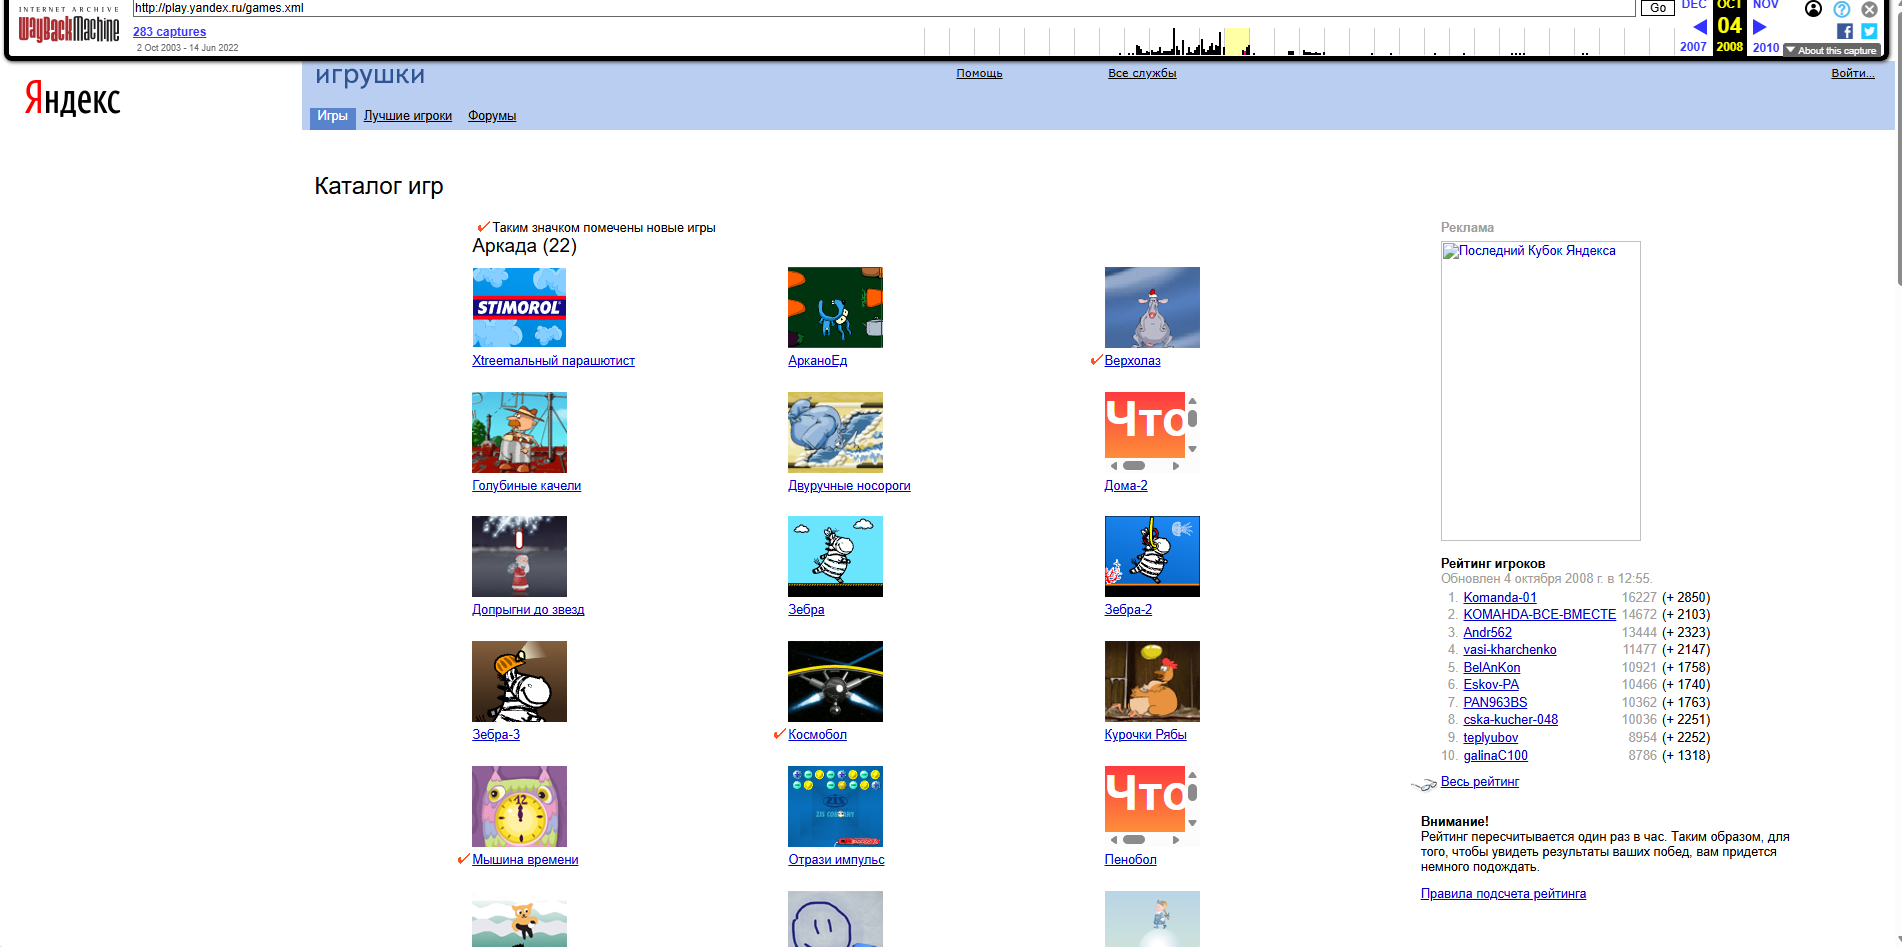
Task: Open the Wayback user account icon
Action: [x=1813, y=9]
